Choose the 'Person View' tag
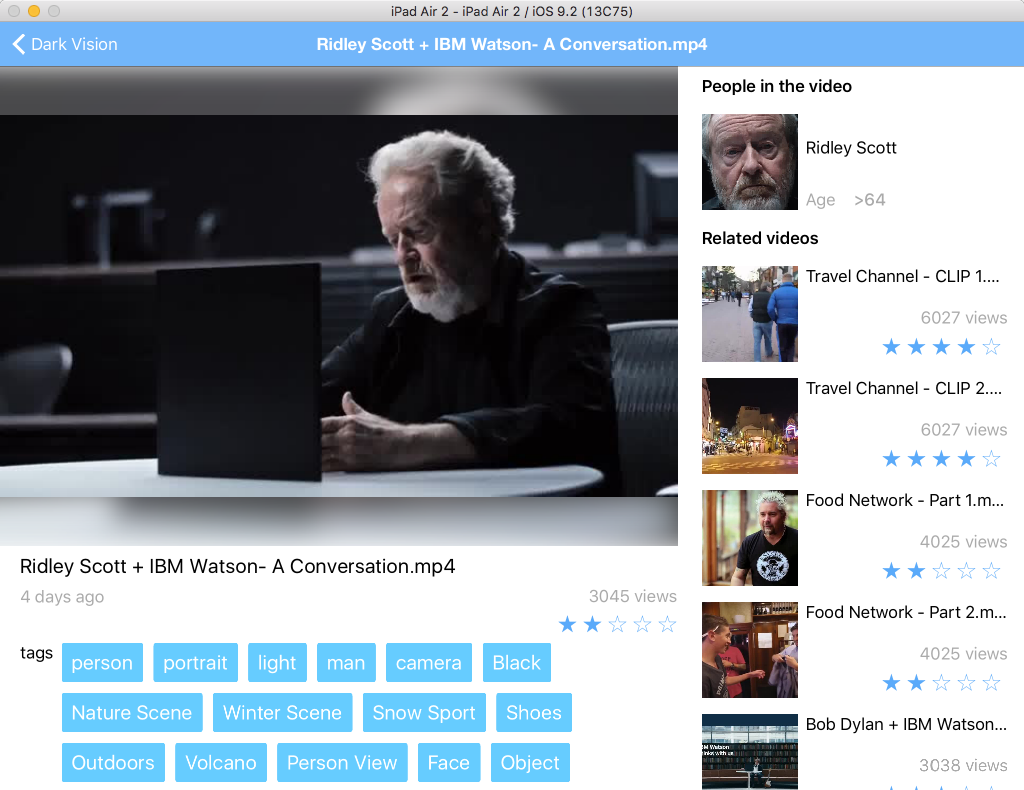Viewport: 1024px width, 790px height. click(x=342, y=763)
